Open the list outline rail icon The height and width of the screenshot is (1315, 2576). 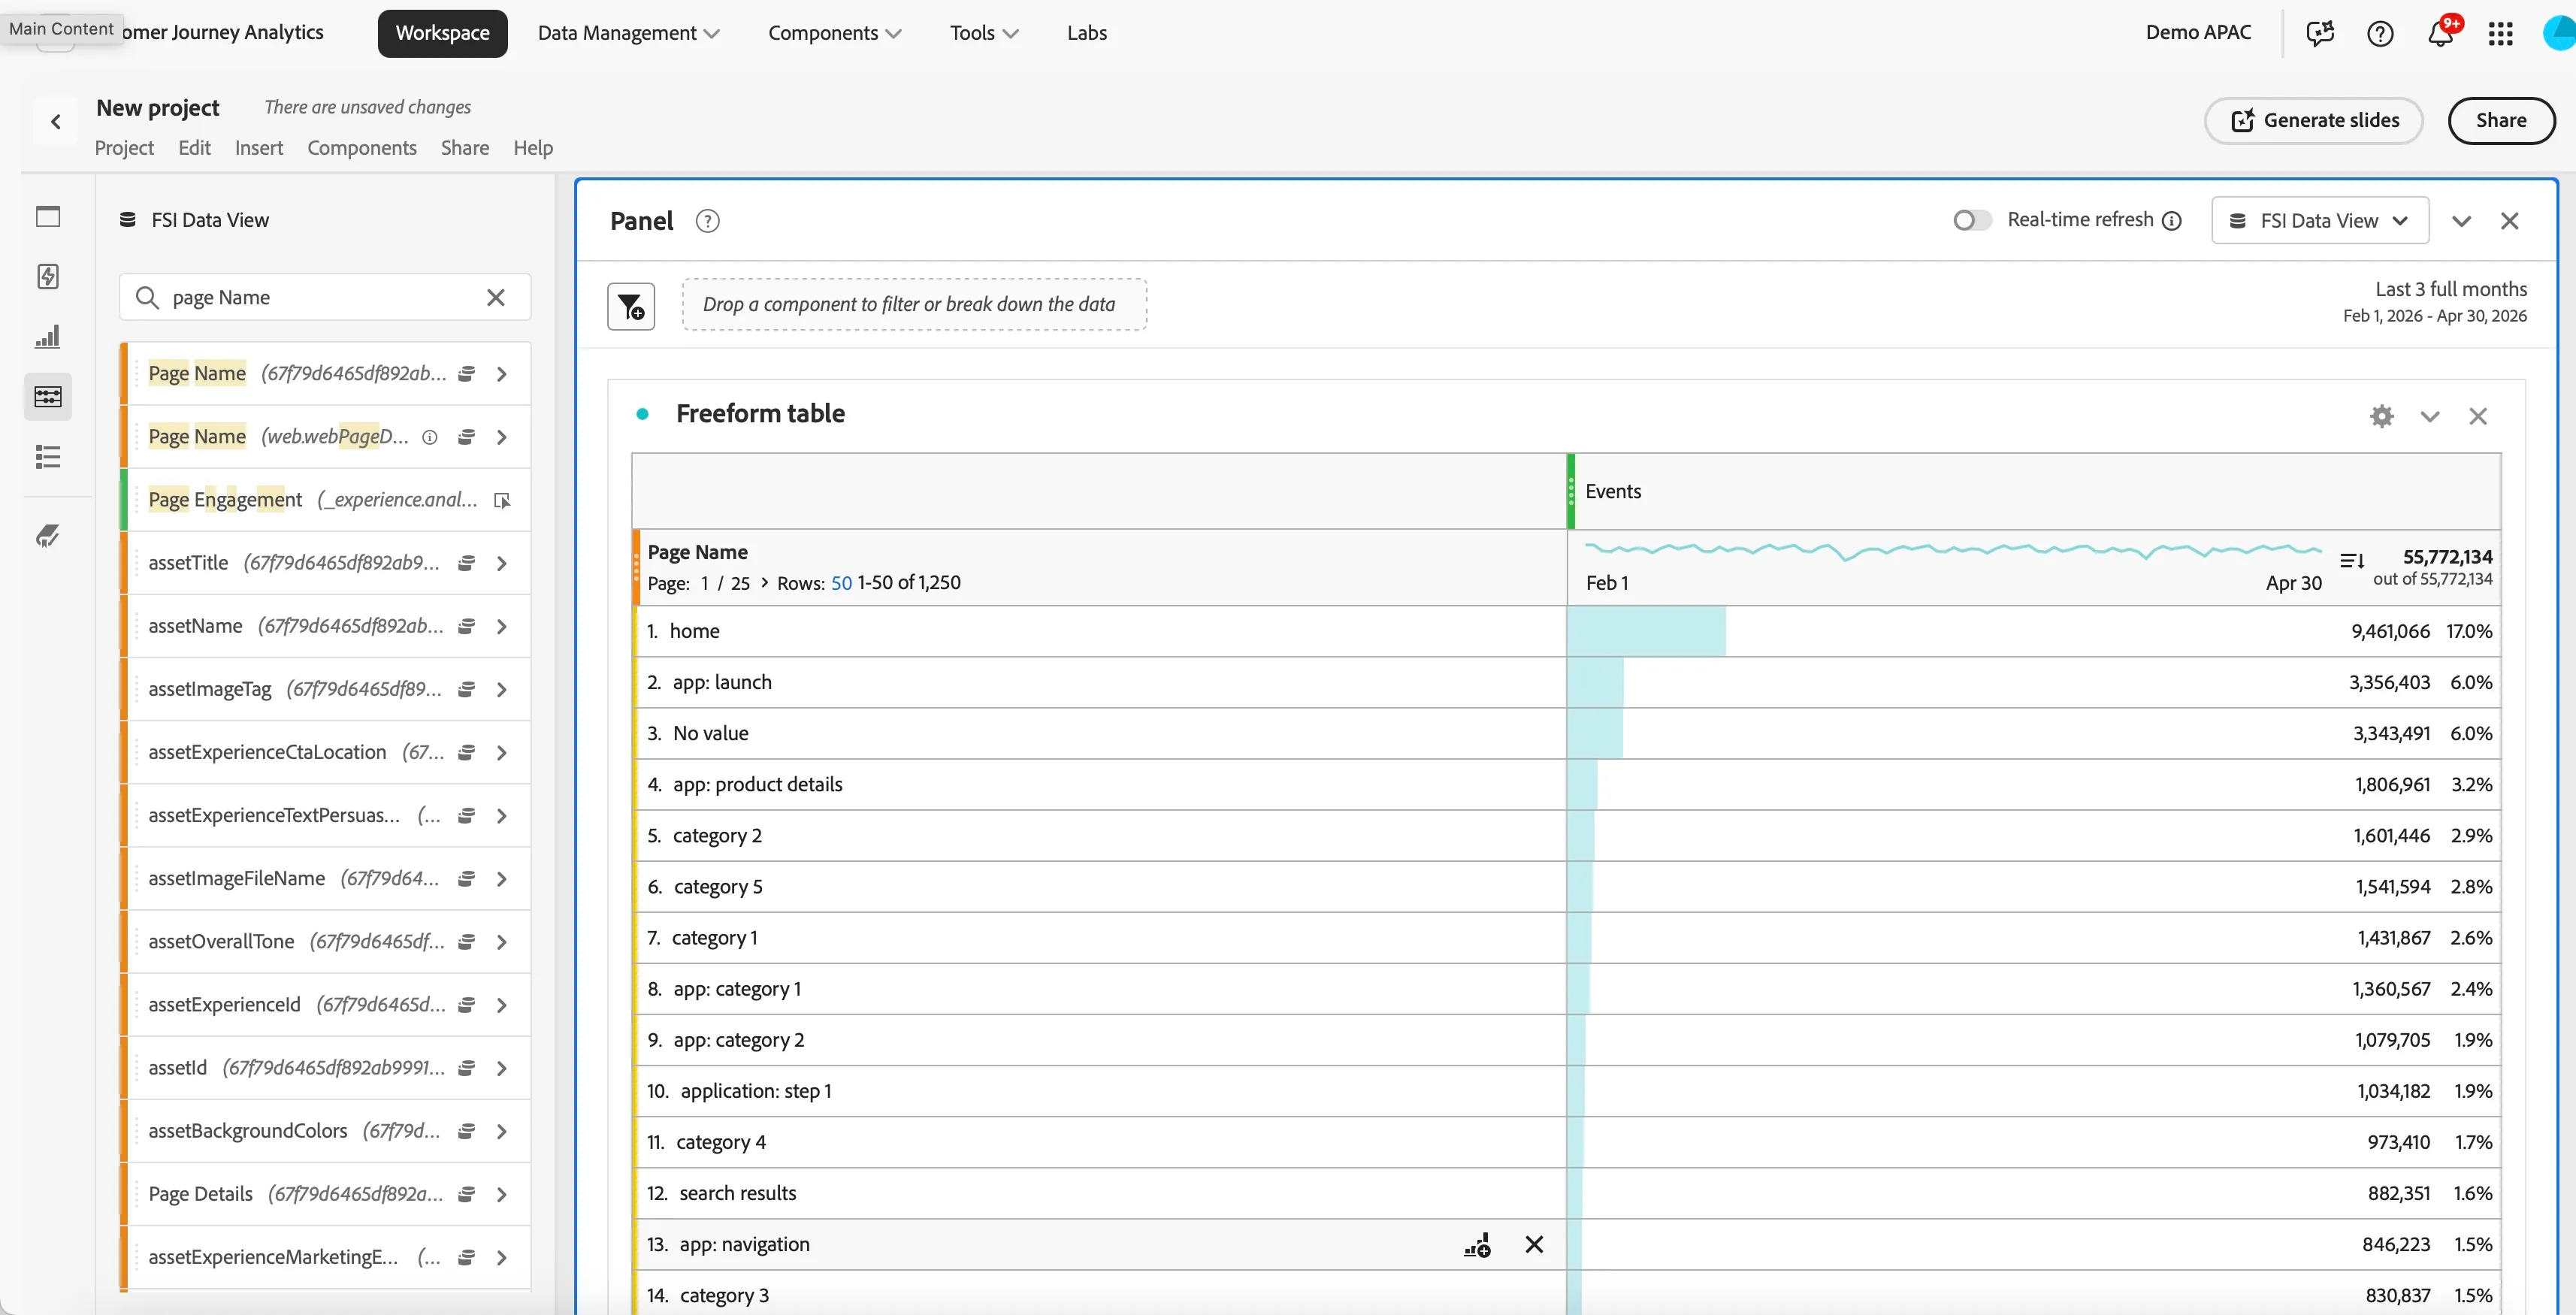point(48,457)
